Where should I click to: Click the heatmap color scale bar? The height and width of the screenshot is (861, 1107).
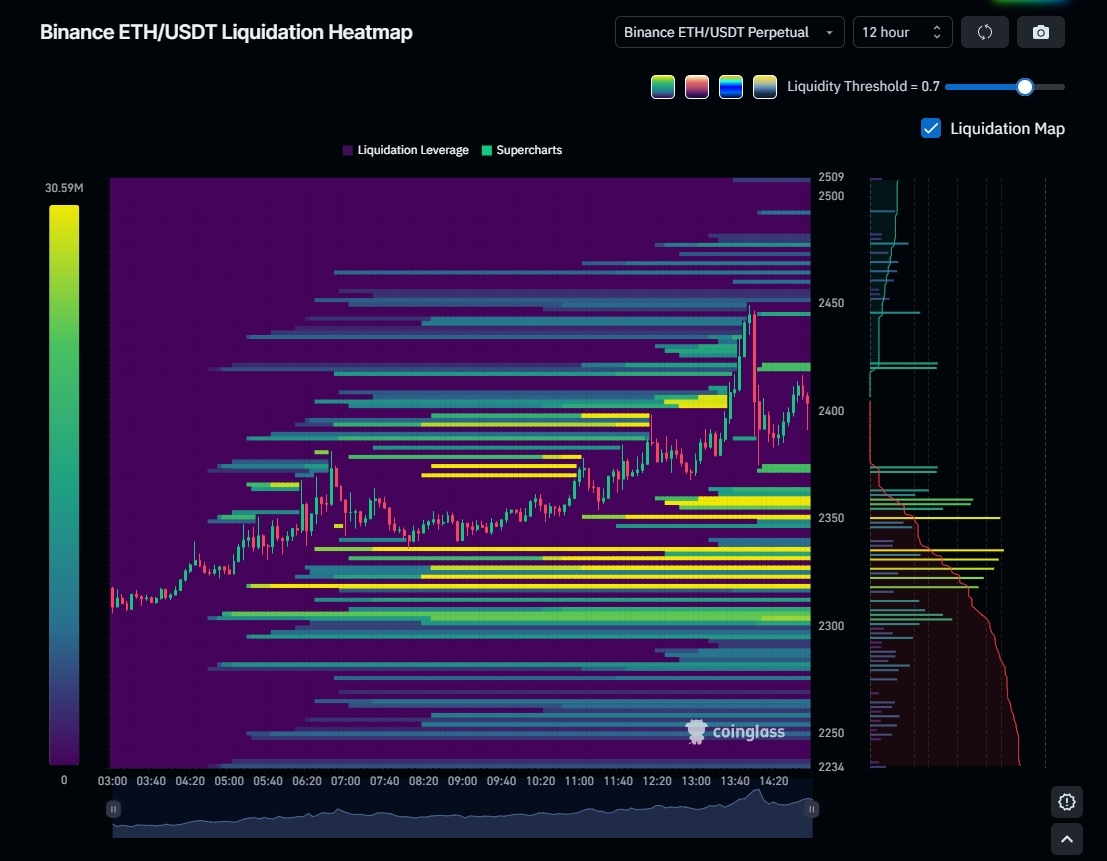point(64,484)
